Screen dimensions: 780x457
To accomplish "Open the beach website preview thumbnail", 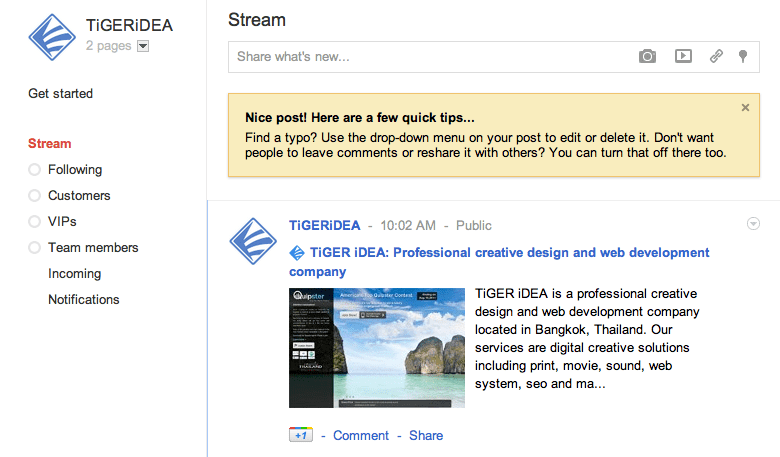I will pos(377,348).
